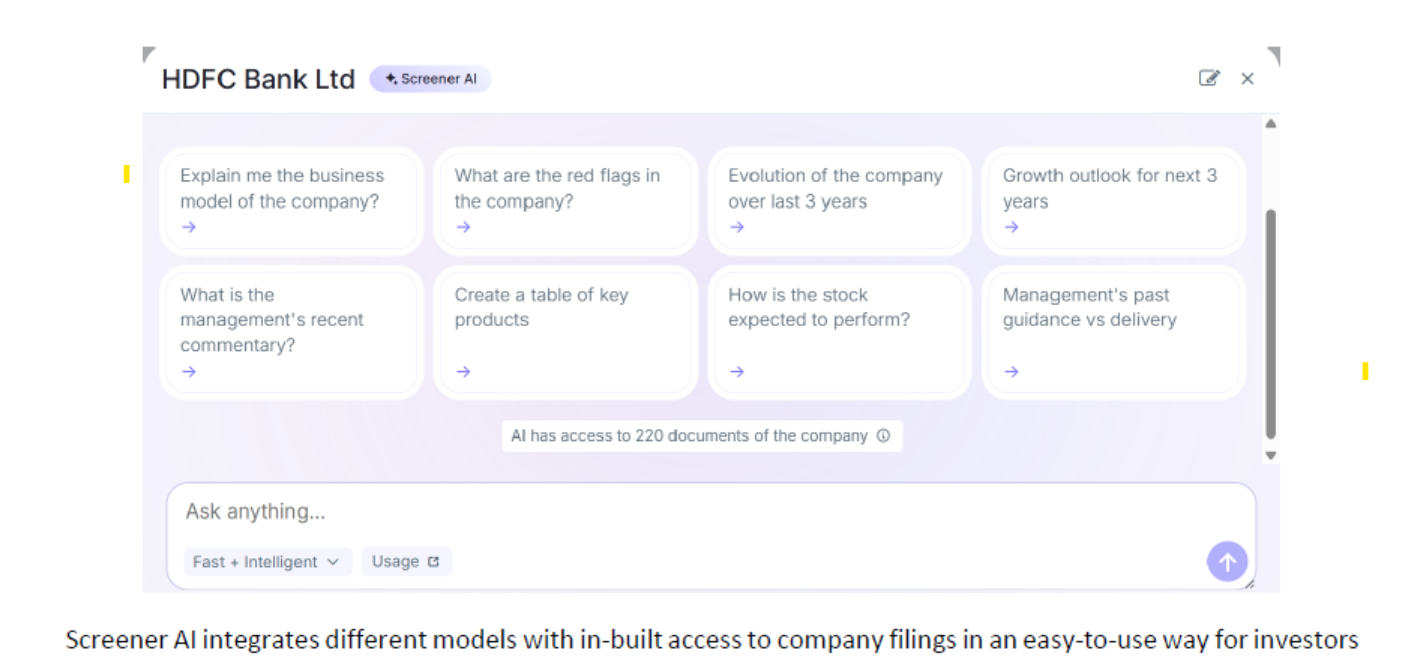Open the Usage external link
1401x669 pixels.
pyautogui.click(x=406, y=562)
